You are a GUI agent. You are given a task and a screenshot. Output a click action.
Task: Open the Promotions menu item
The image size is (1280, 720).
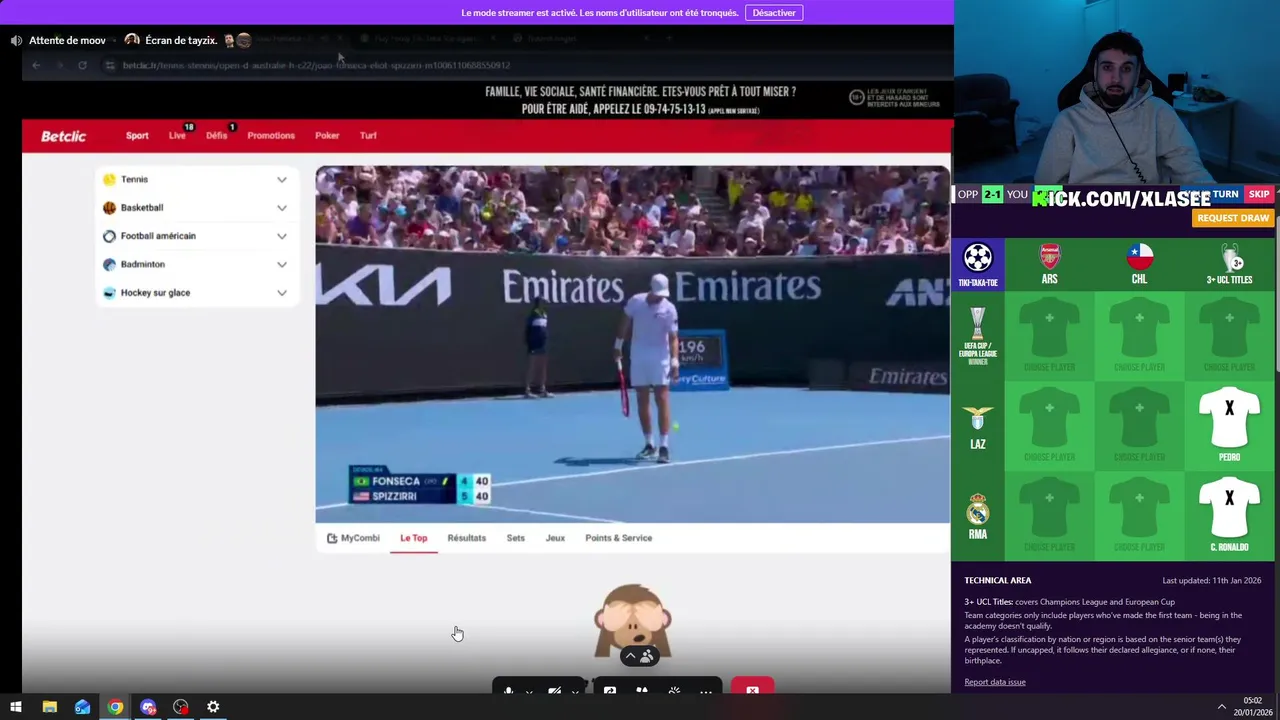click(x=271, y=136)
